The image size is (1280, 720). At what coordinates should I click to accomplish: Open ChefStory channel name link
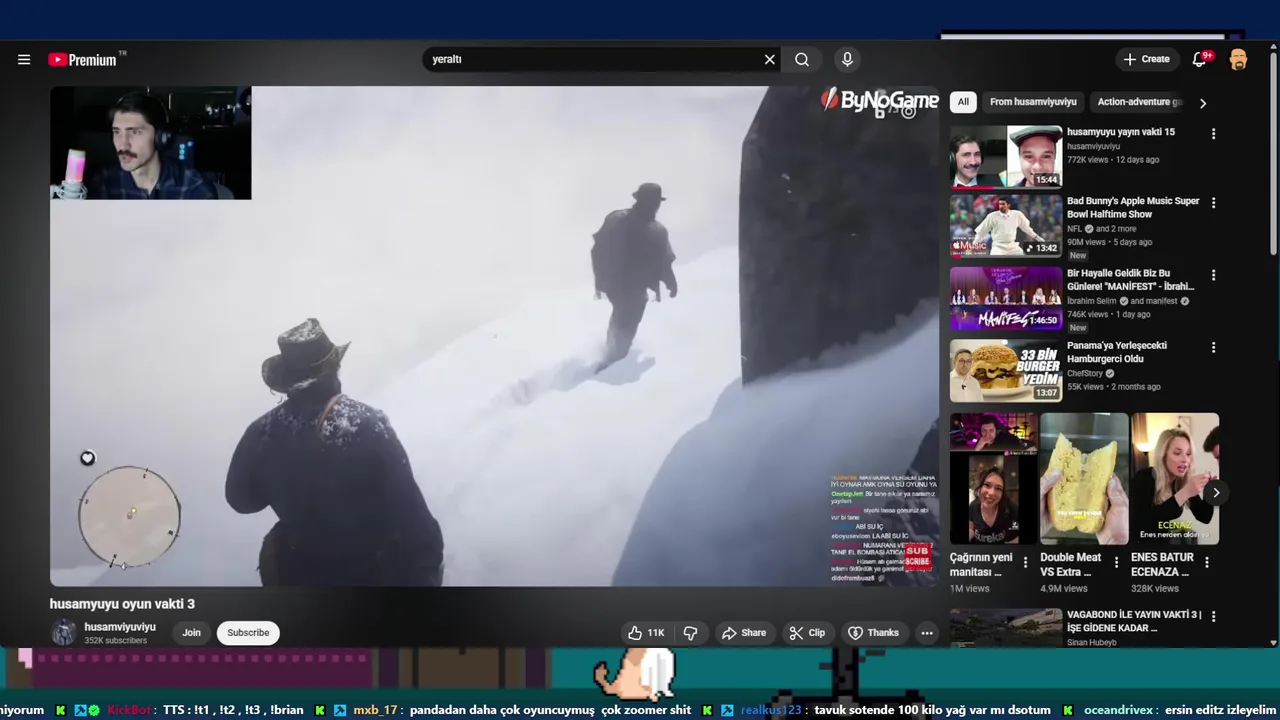[1085, 374]
